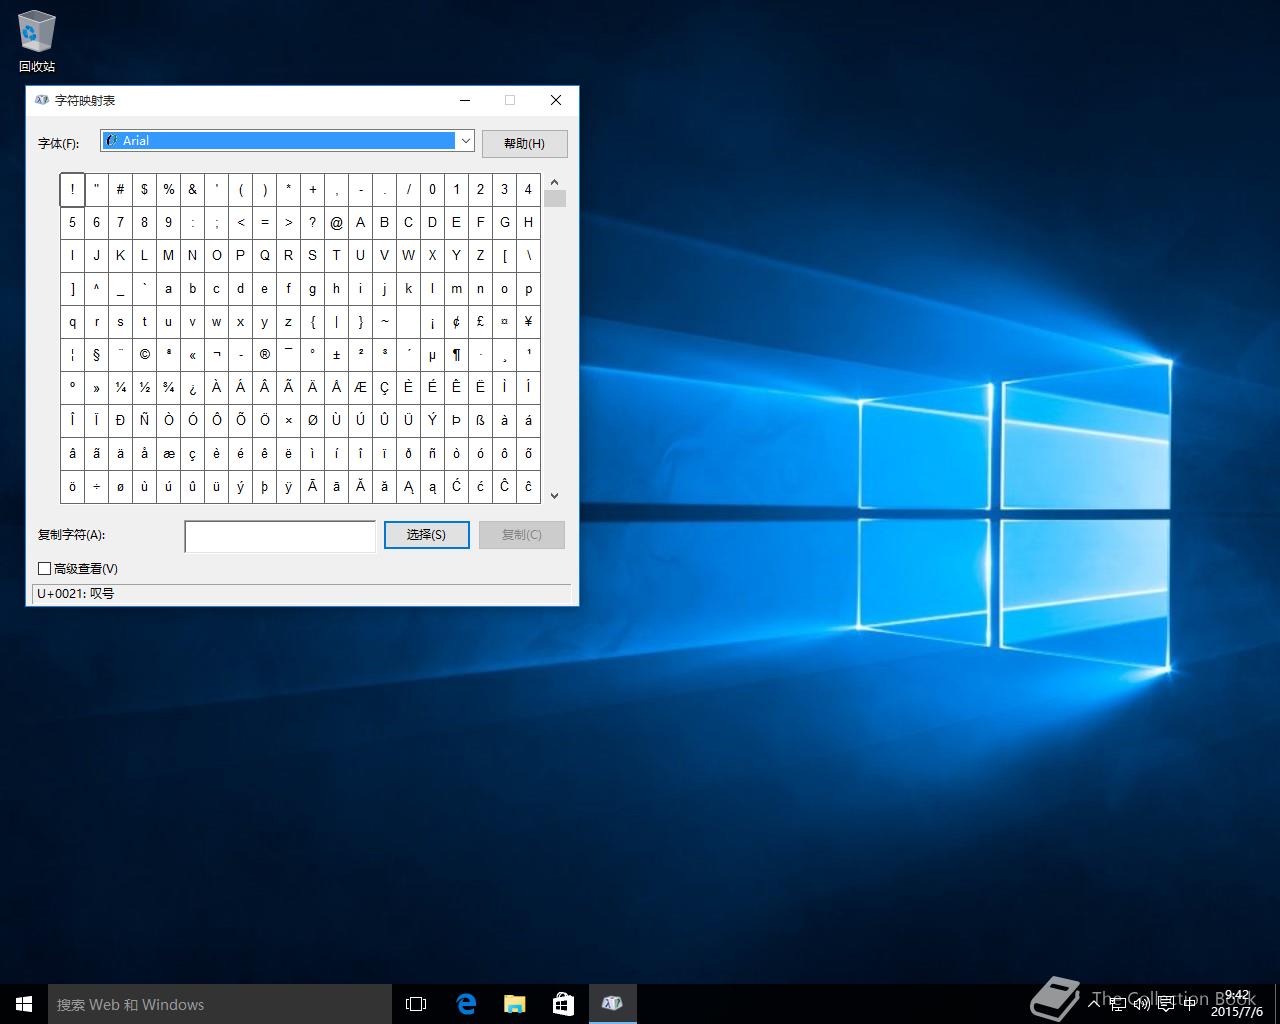Select the ~ tilde character cell
The image size is (1280, 1024).
click(384, 321)
